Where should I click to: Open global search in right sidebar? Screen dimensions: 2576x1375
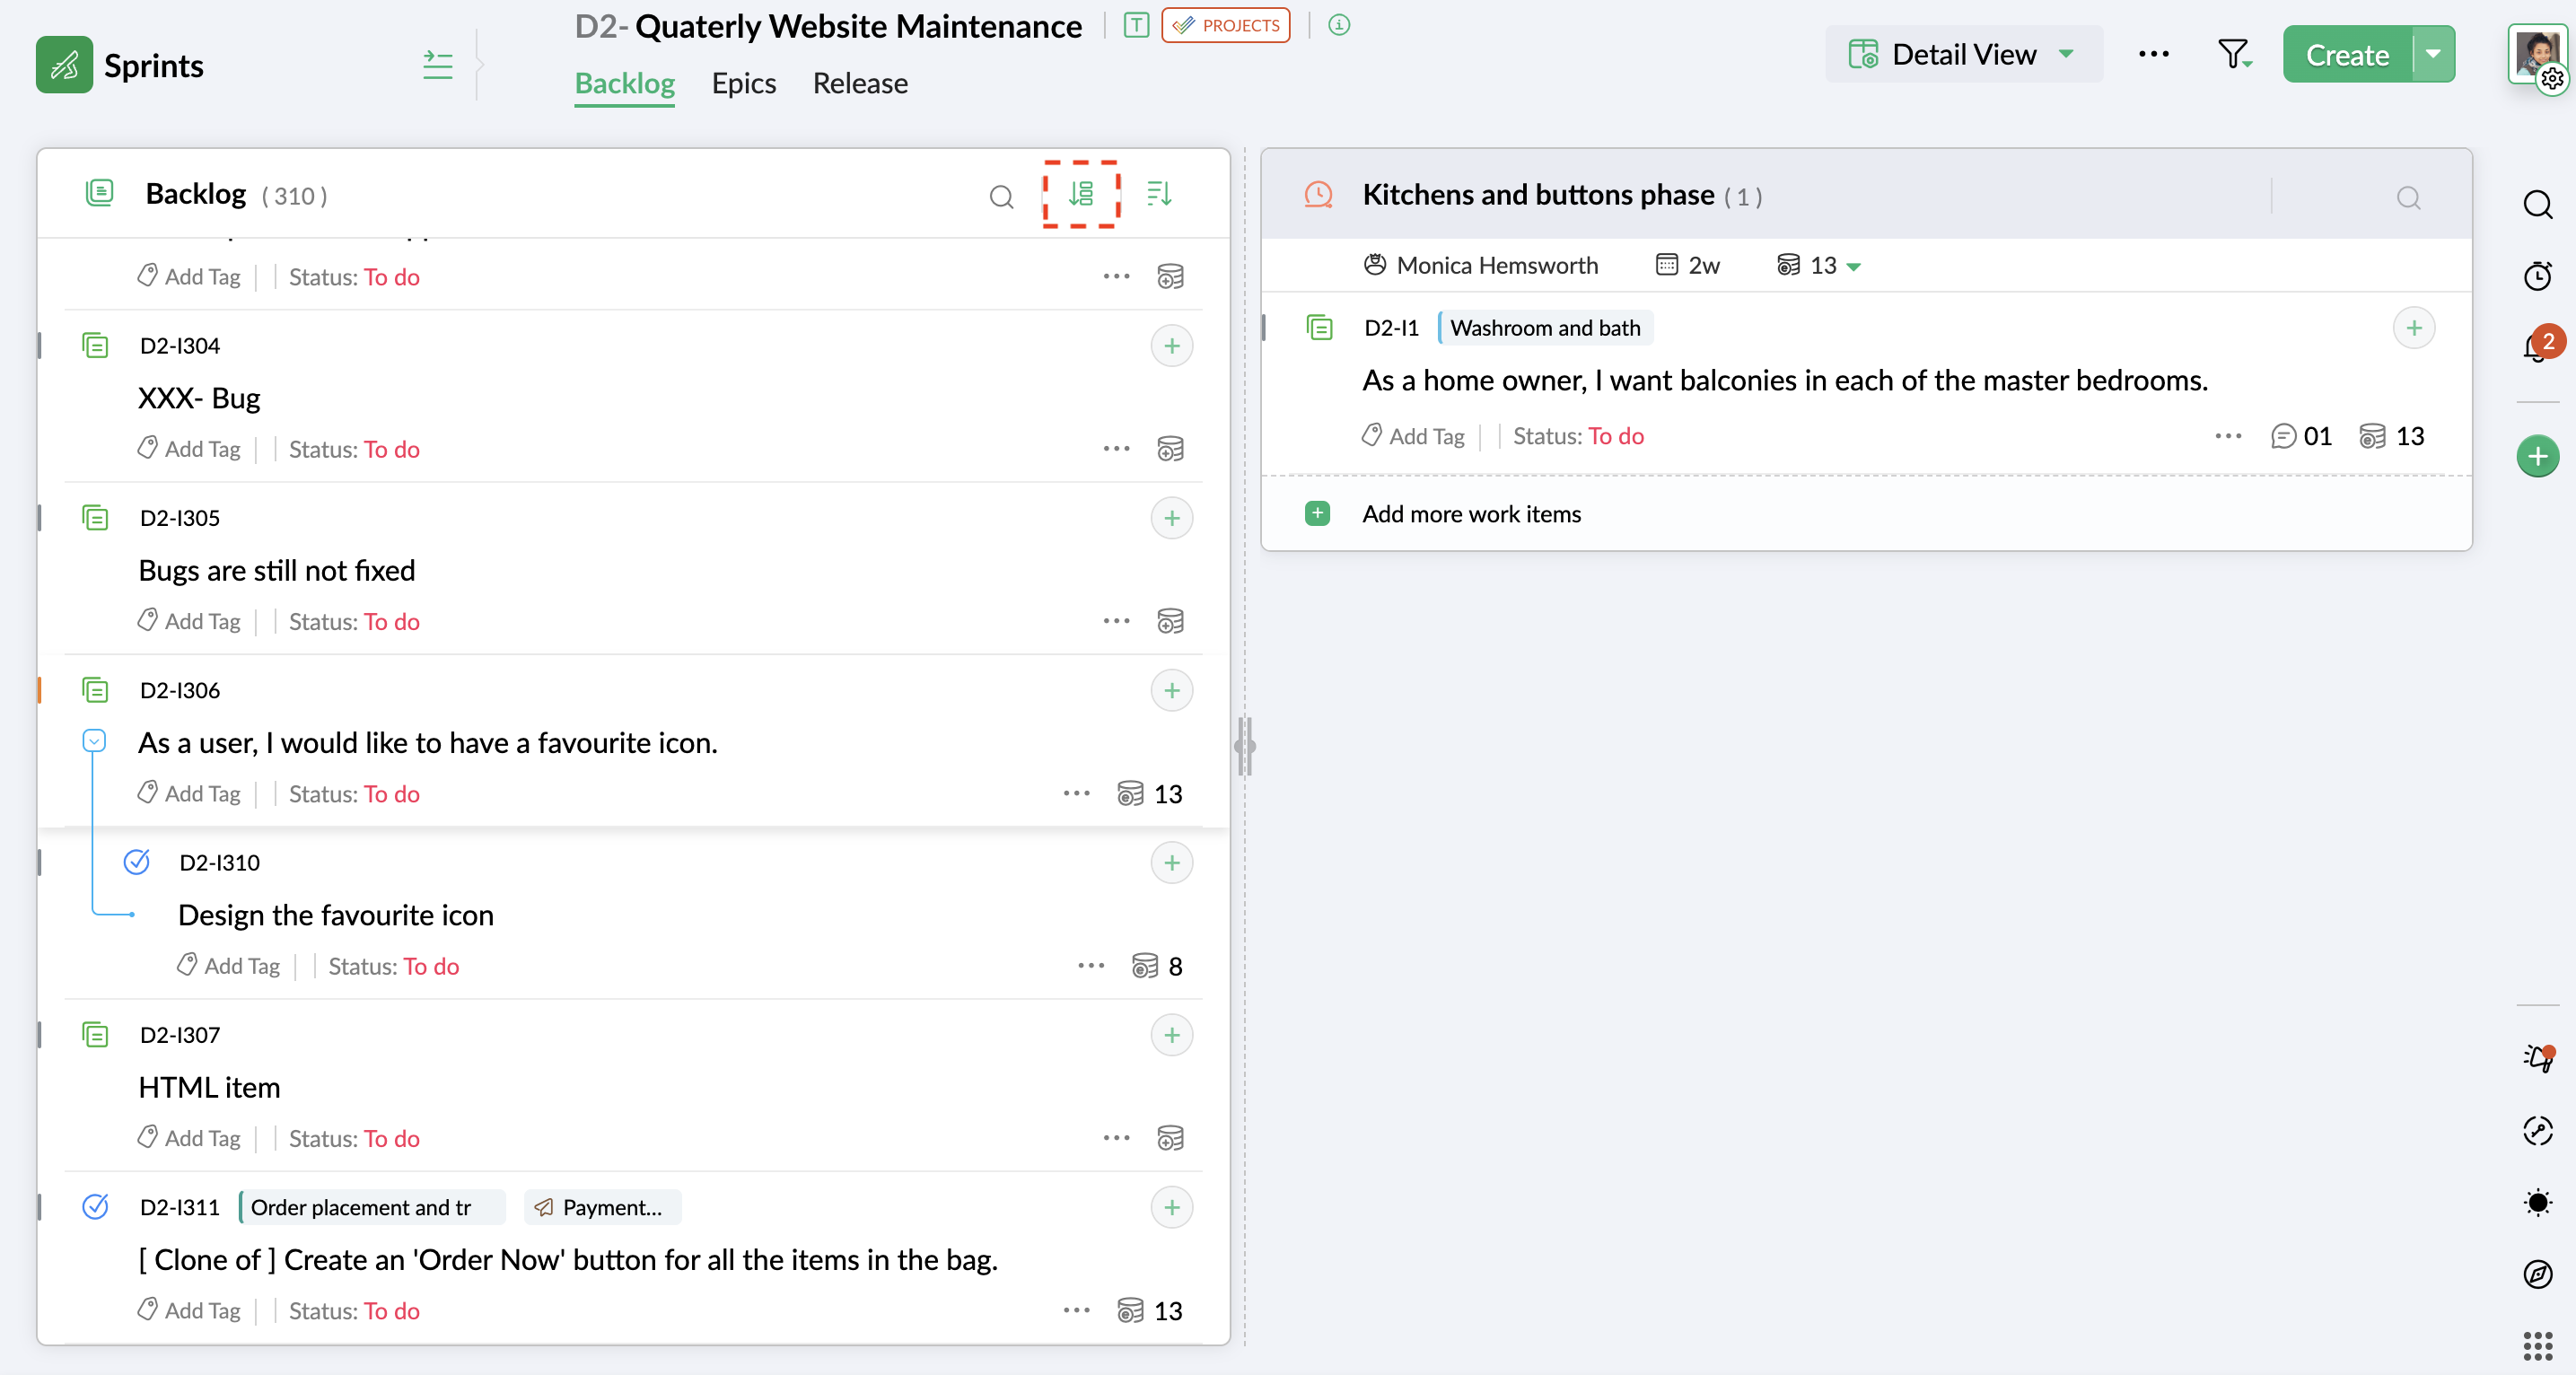2537,204
